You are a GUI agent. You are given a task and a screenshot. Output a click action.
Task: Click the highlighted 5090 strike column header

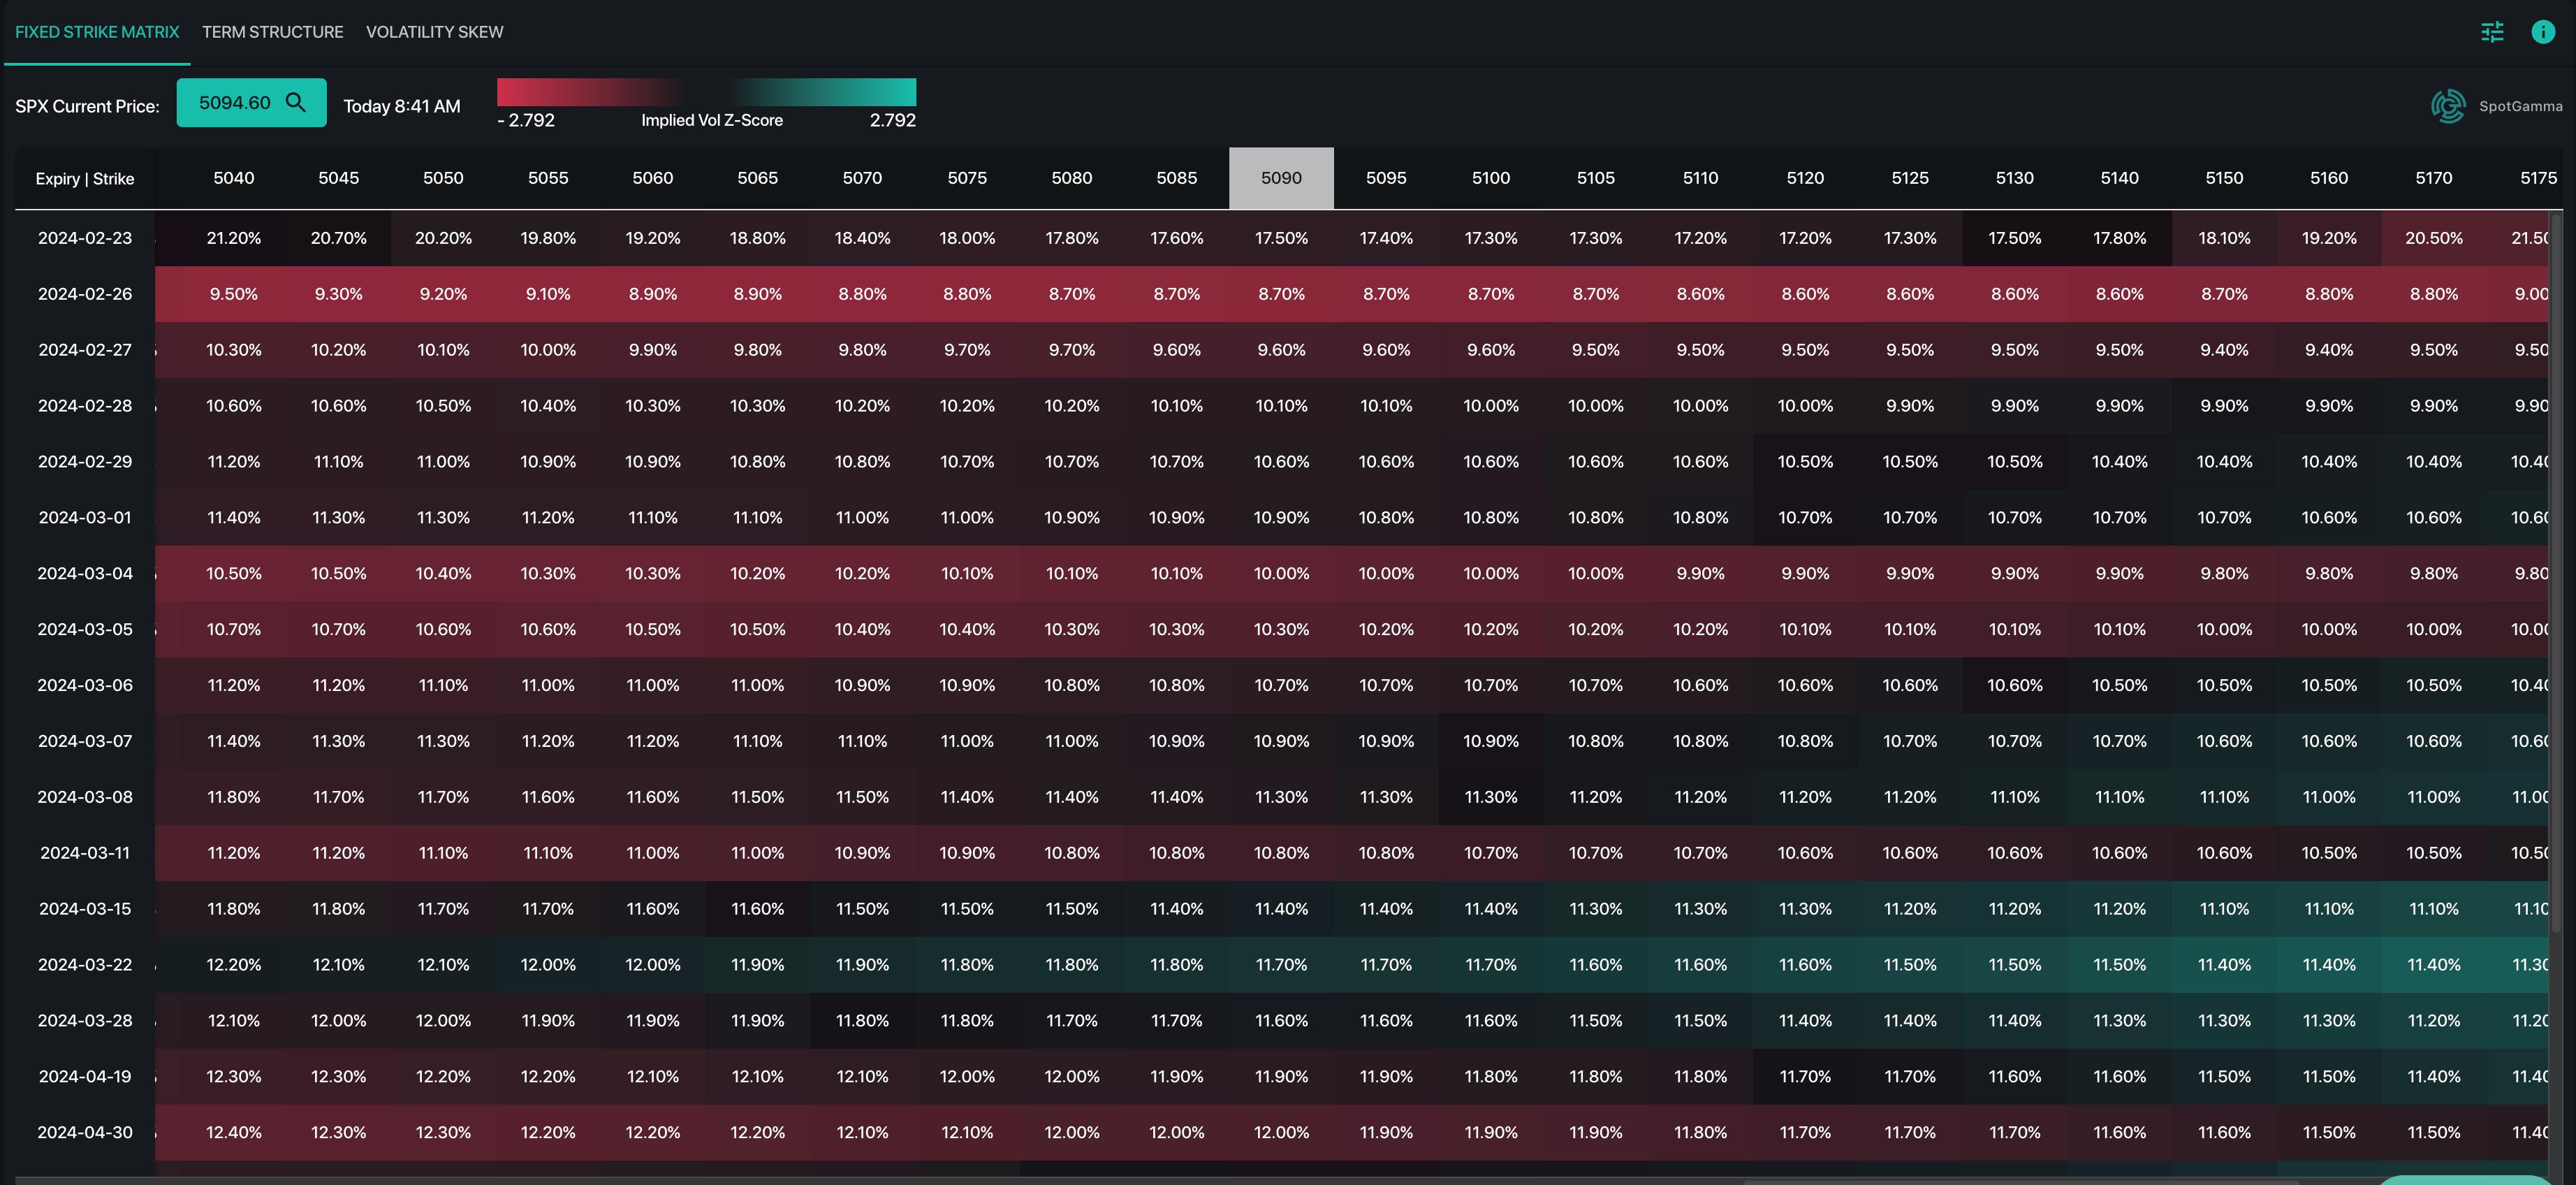1280,178
